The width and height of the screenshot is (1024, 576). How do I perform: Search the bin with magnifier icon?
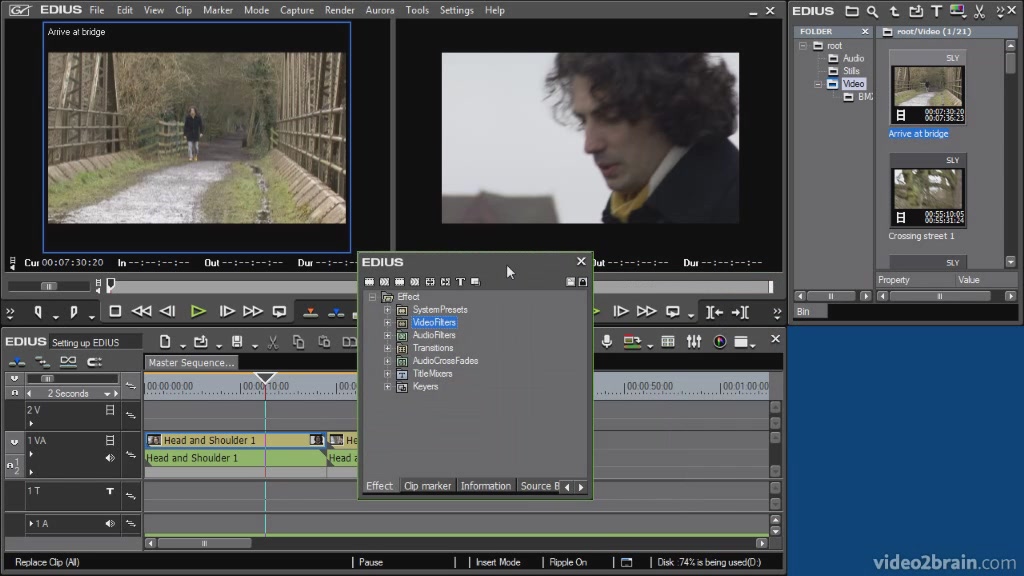click(x=872, y=11)
